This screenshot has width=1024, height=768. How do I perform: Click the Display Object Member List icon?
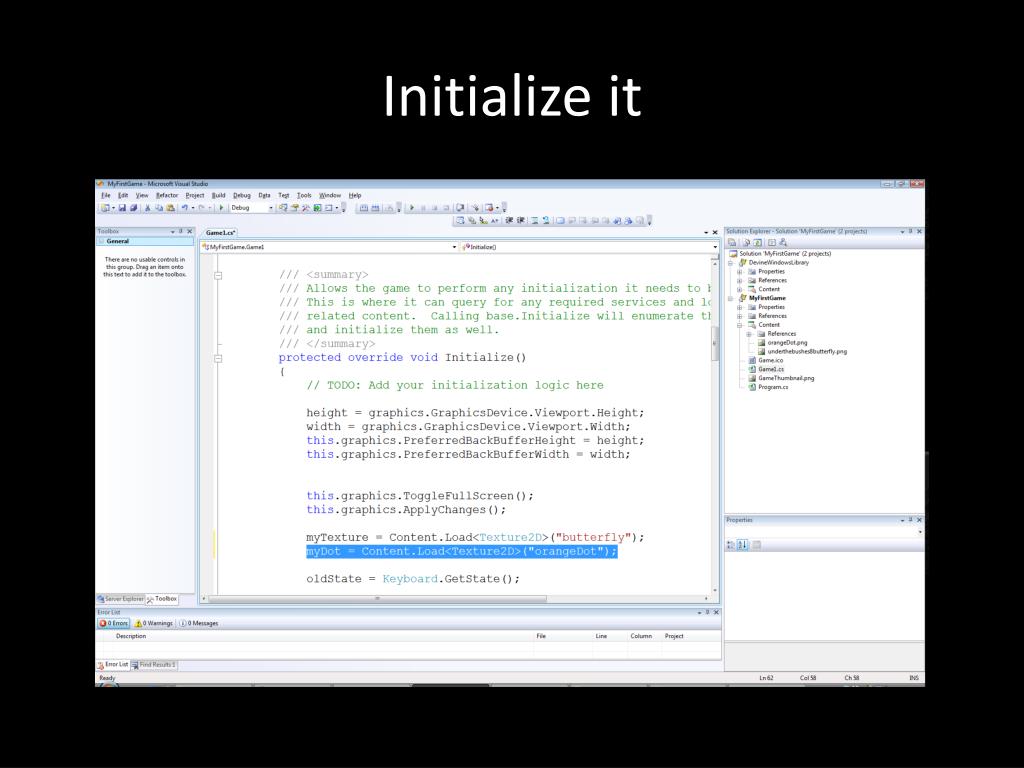click(x=460, y=221)
